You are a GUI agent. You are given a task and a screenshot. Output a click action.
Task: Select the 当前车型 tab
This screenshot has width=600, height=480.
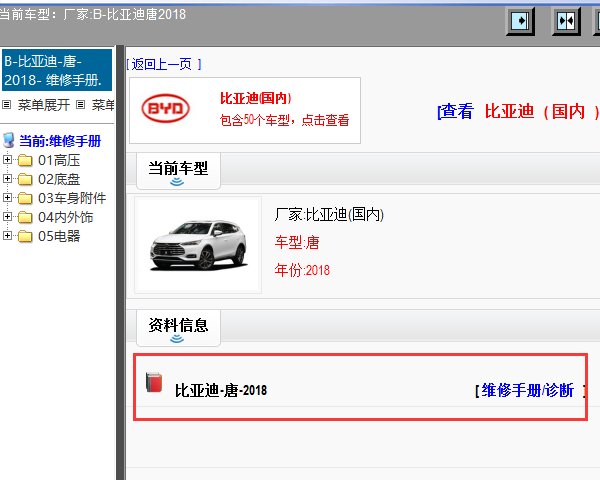(x=178, y=171)
